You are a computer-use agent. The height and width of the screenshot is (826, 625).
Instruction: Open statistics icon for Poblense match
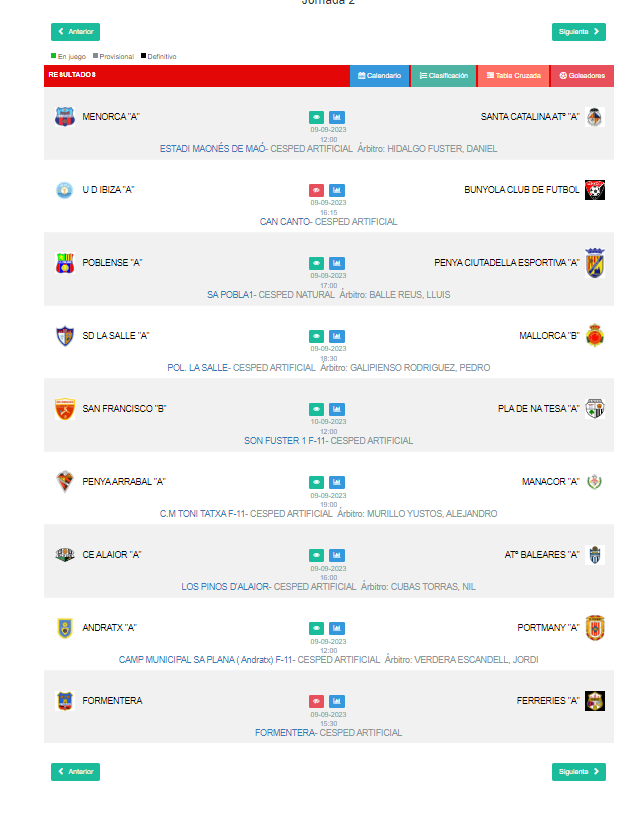tap(337, 263)
